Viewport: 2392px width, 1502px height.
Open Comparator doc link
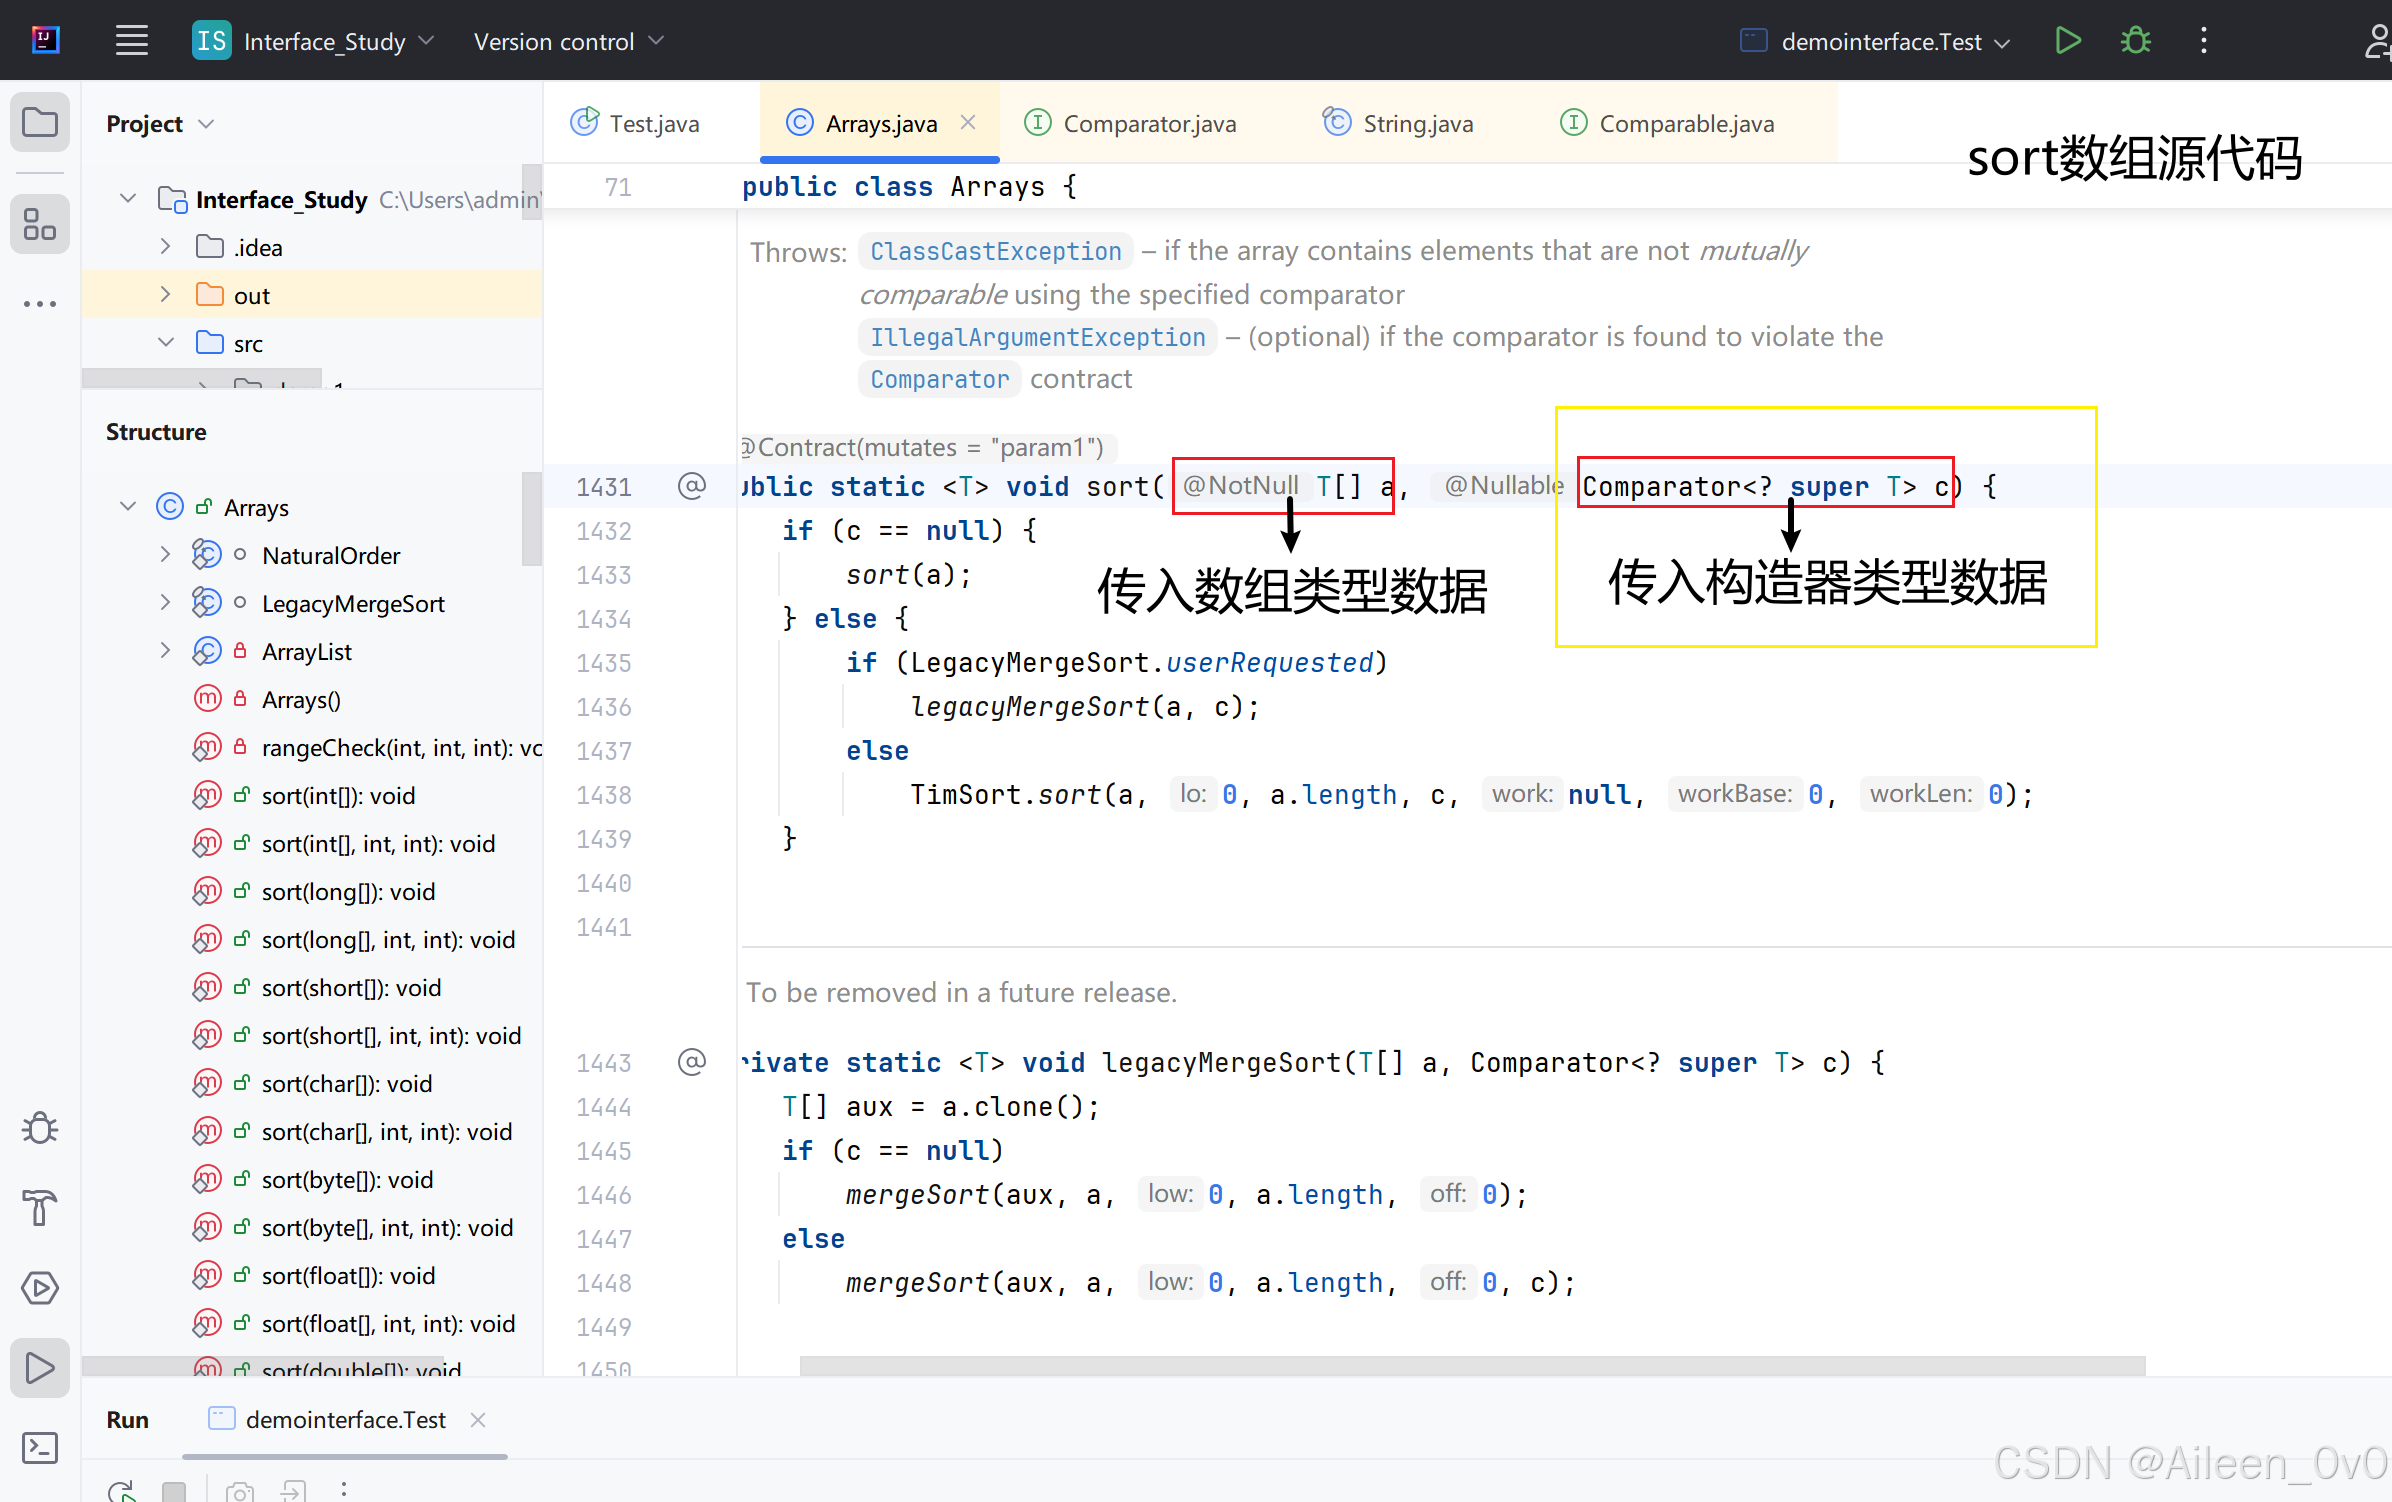(x=939, y=379)
